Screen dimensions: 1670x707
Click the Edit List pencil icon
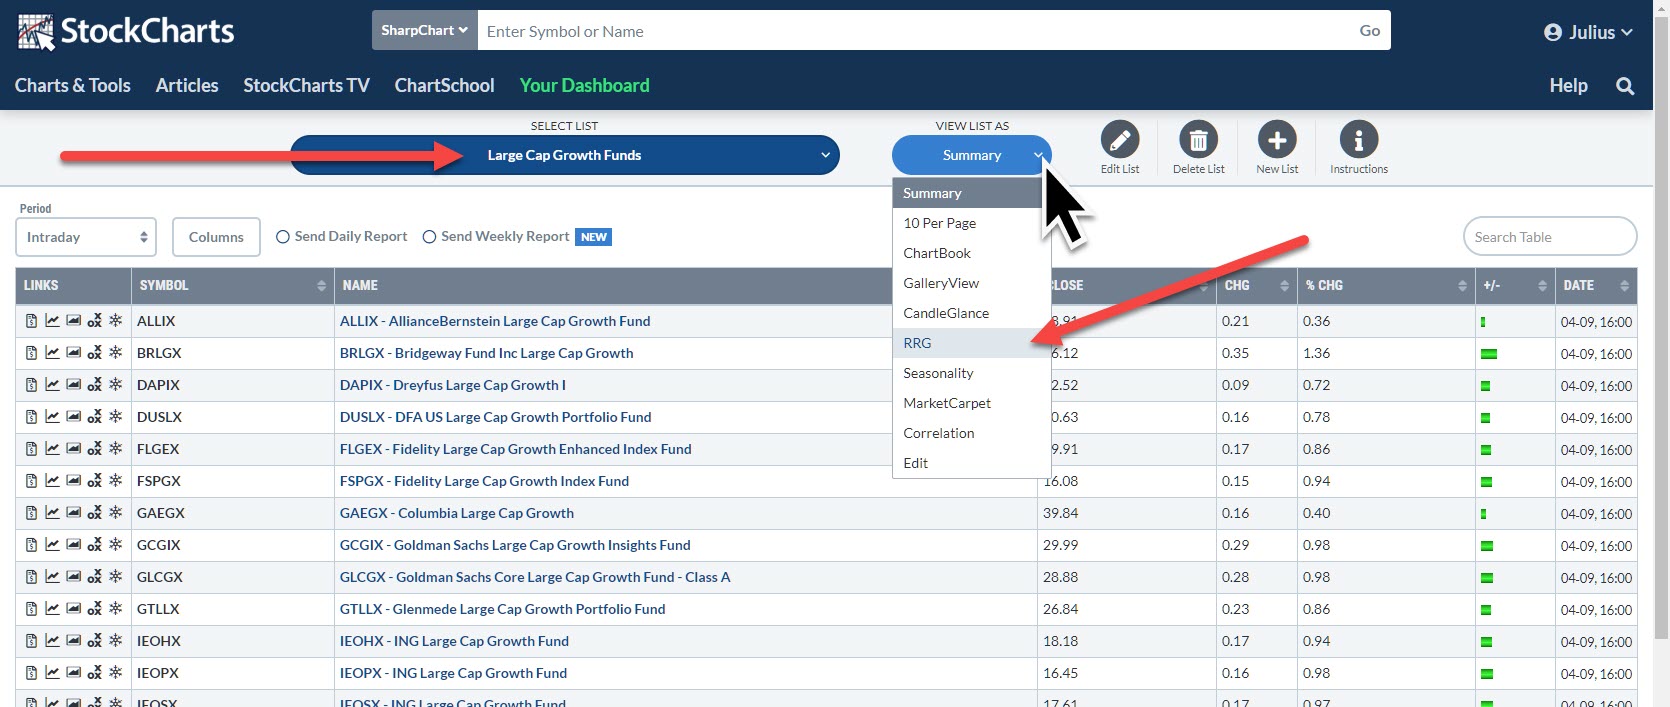click(1119, 141)
